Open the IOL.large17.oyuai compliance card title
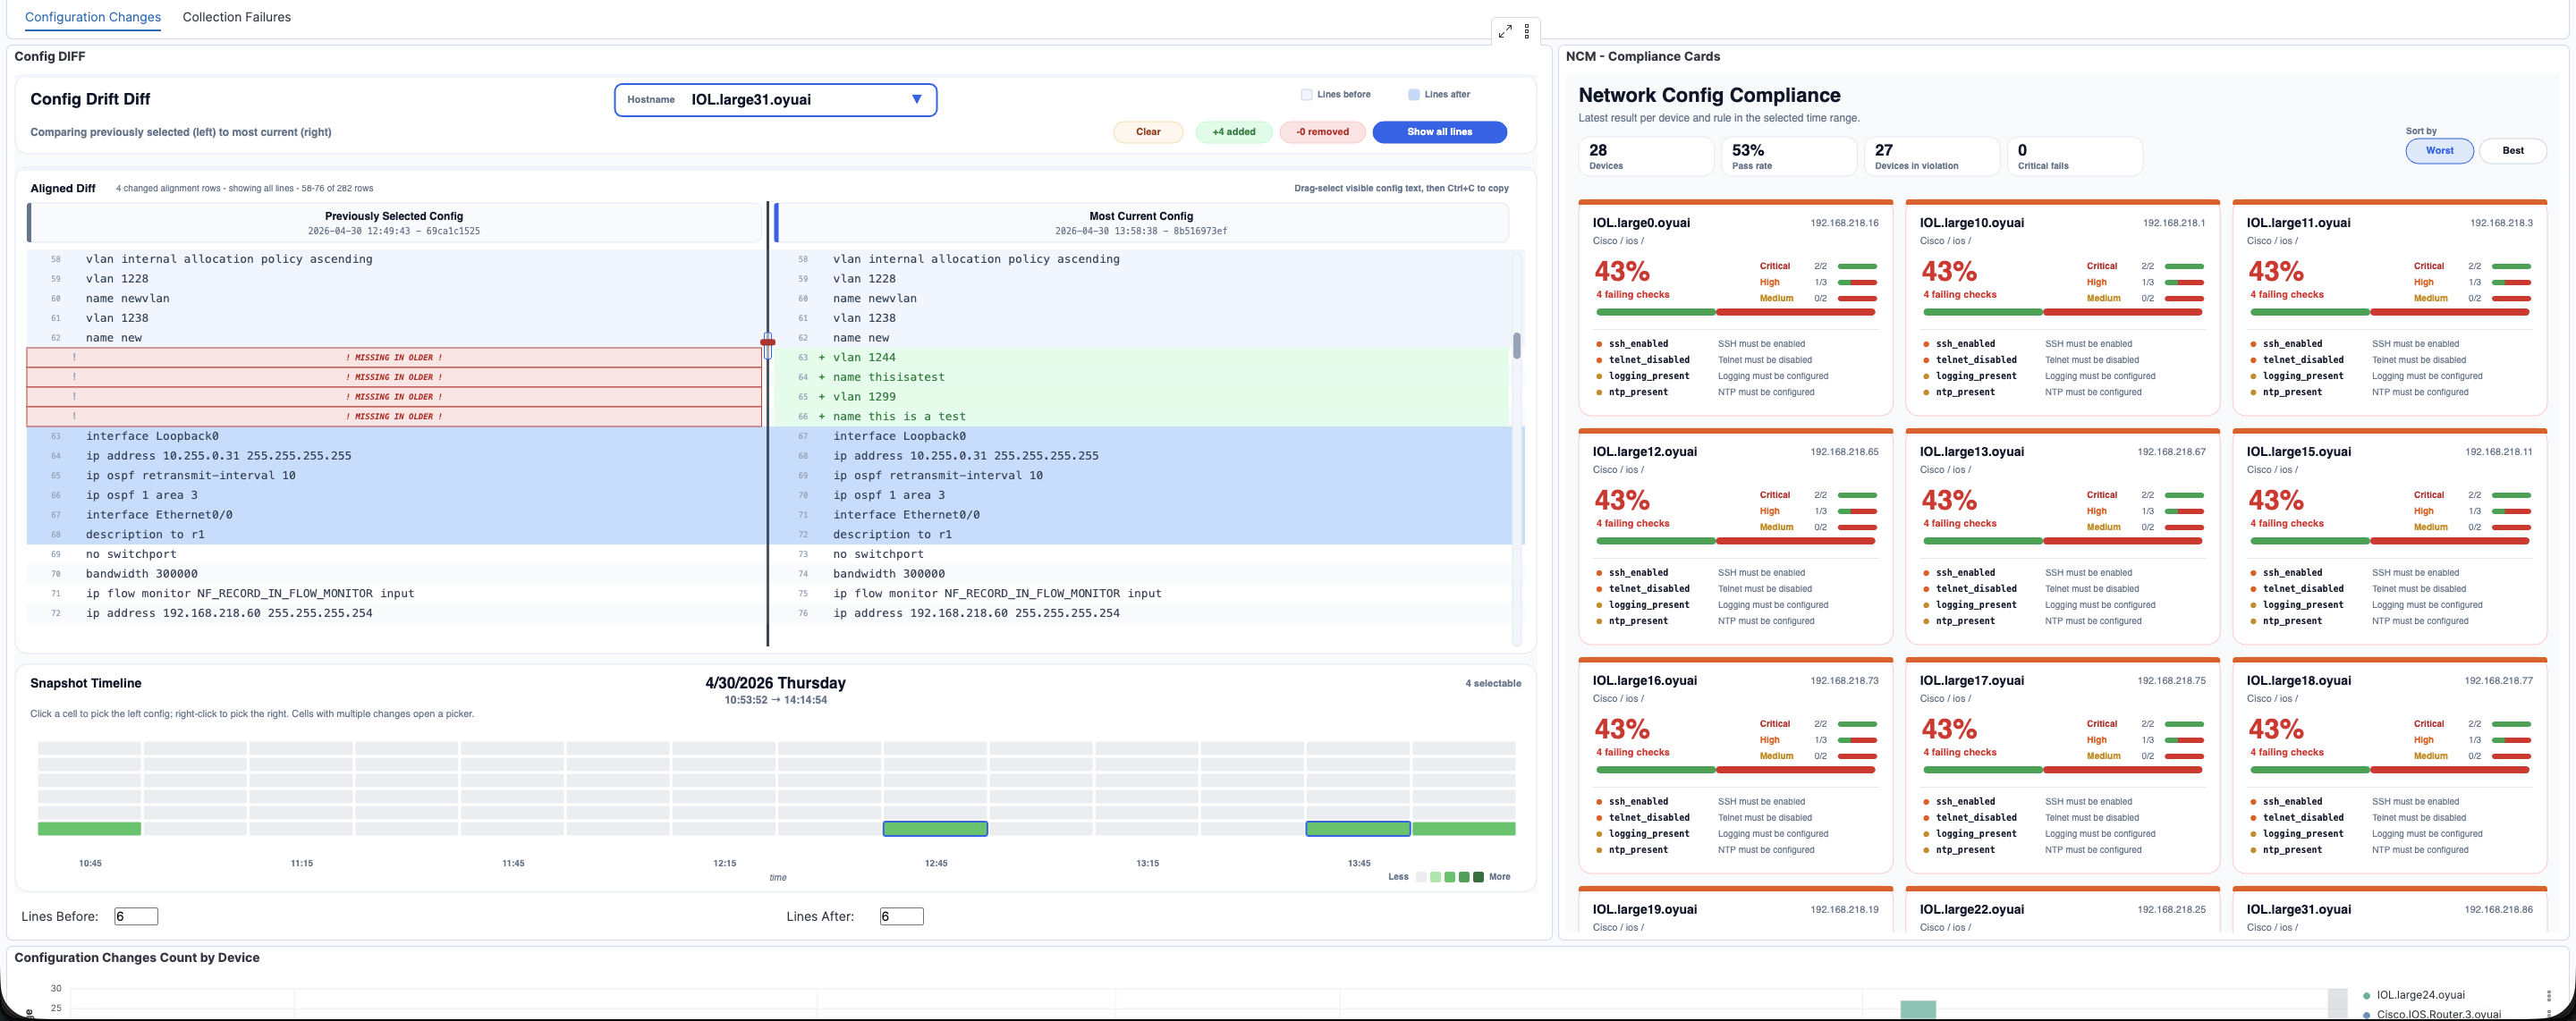The height and width of the screenshot is (1021, 2576). 1971,681
